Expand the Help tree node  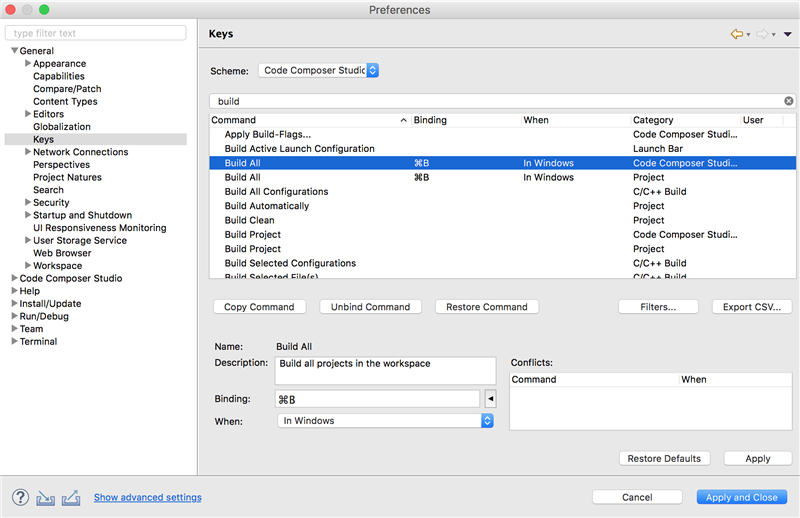[14, 290]
